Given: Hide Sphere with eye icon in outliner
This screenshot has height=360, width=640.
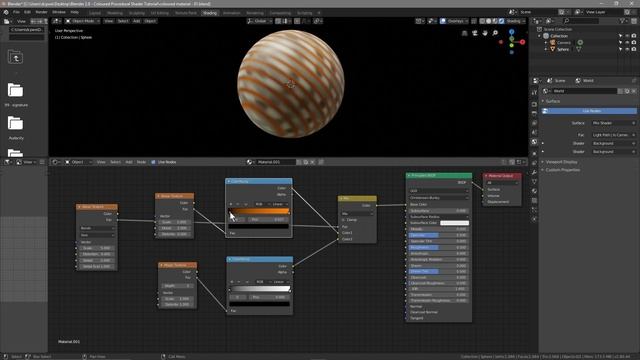Looking at the screenshot, I should tap(627, 49).
